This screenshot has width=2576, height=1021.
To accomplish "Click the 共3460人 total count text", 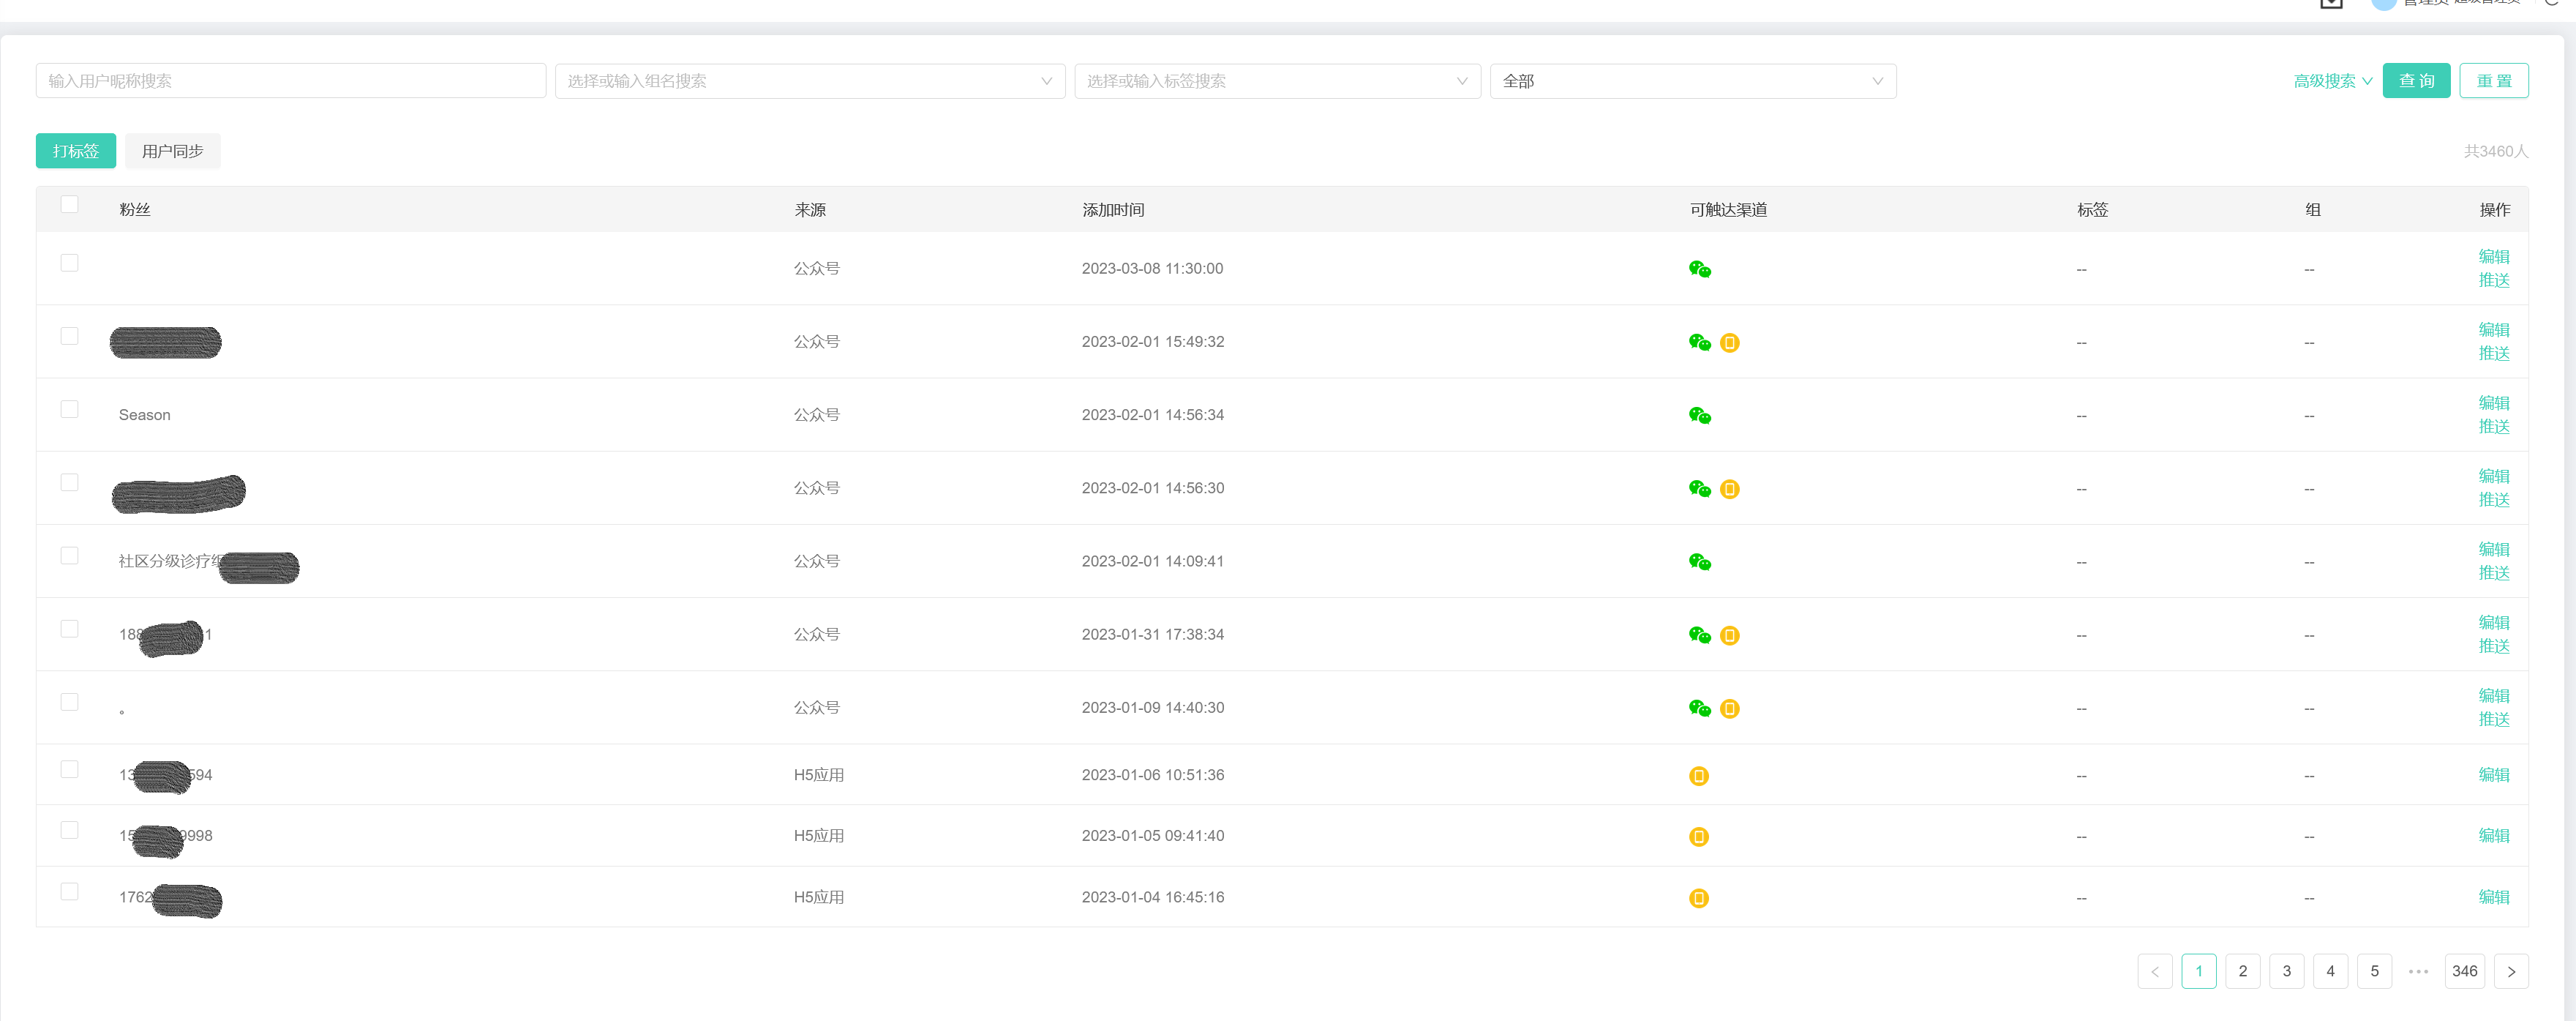I will (2495, 151).
